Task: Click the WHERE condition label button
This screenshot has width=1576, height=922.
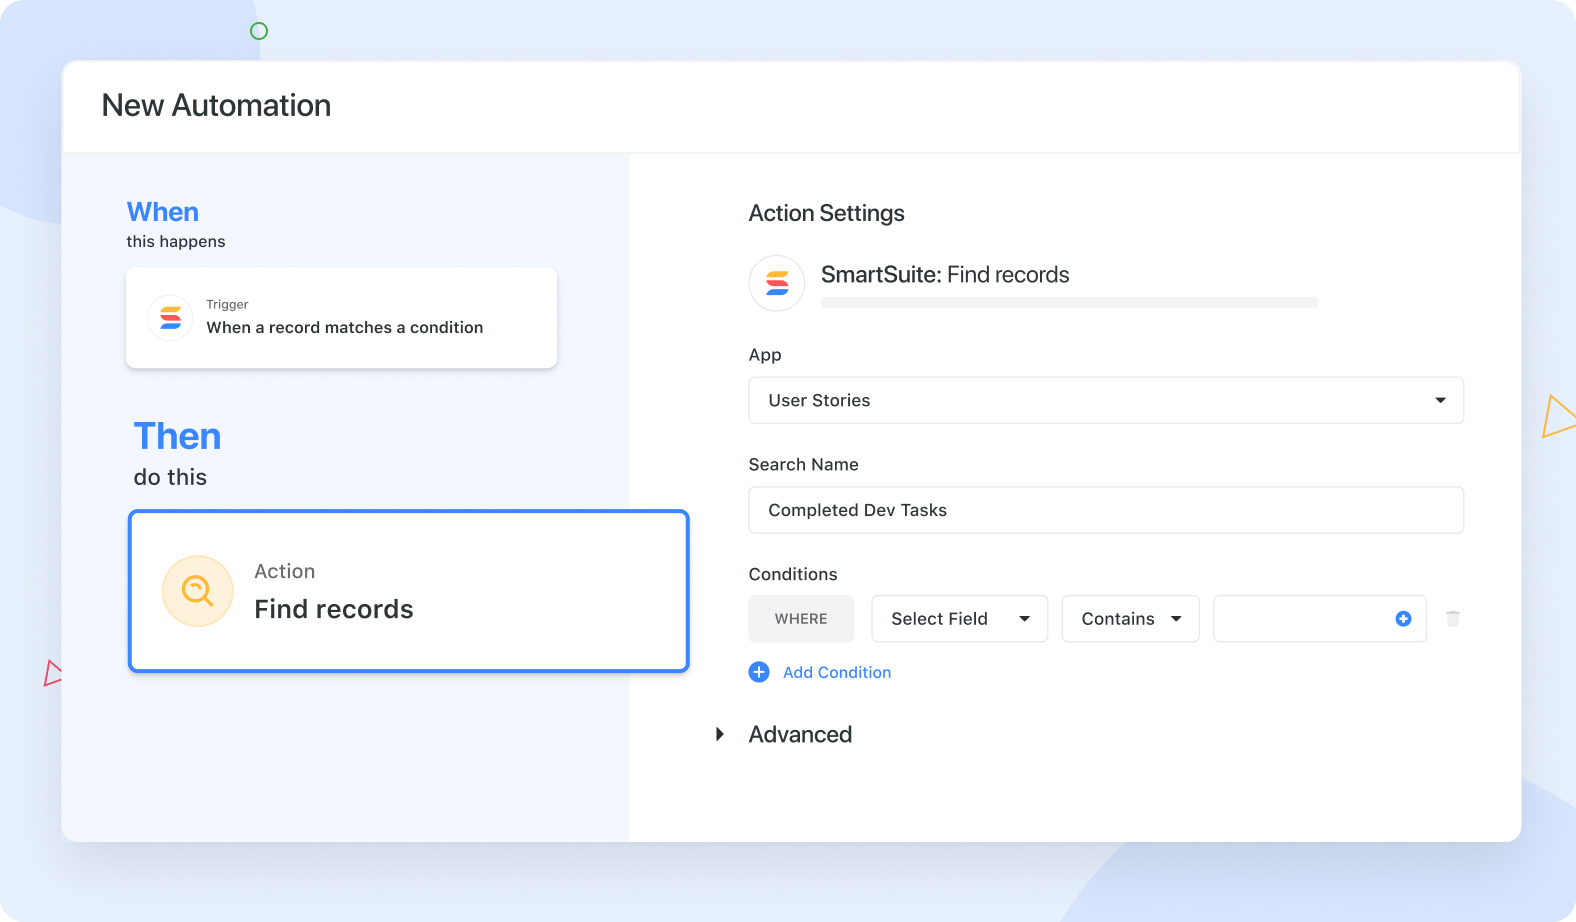Action: pyautogui.click(x=801, y=619)
